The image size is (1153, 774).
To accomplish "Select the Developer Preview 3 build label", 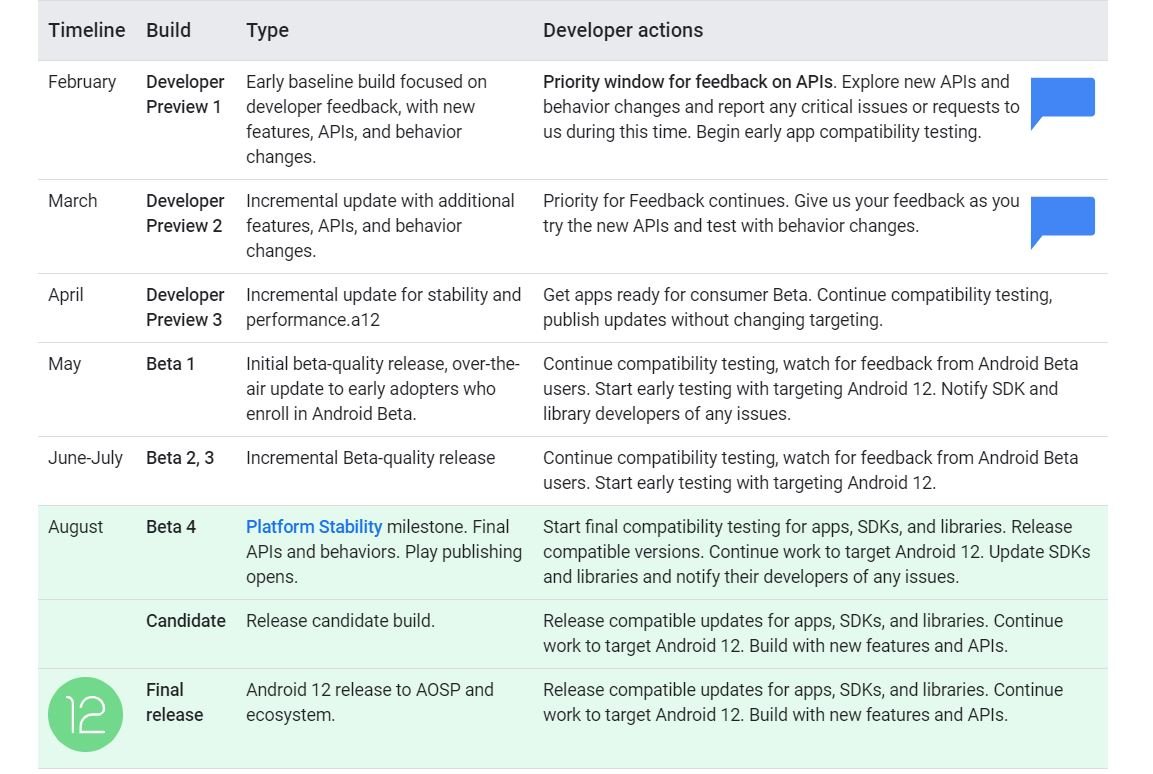I will coord(185,307).
